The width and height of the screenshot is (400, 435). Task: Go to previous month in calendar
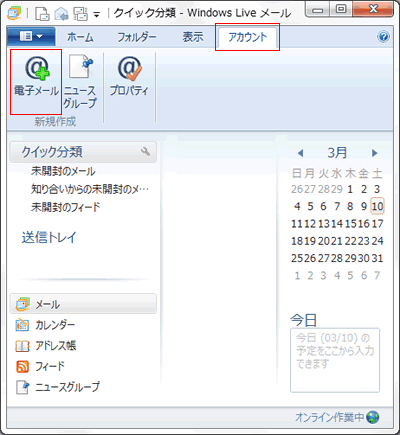click(x=300, y=153)
